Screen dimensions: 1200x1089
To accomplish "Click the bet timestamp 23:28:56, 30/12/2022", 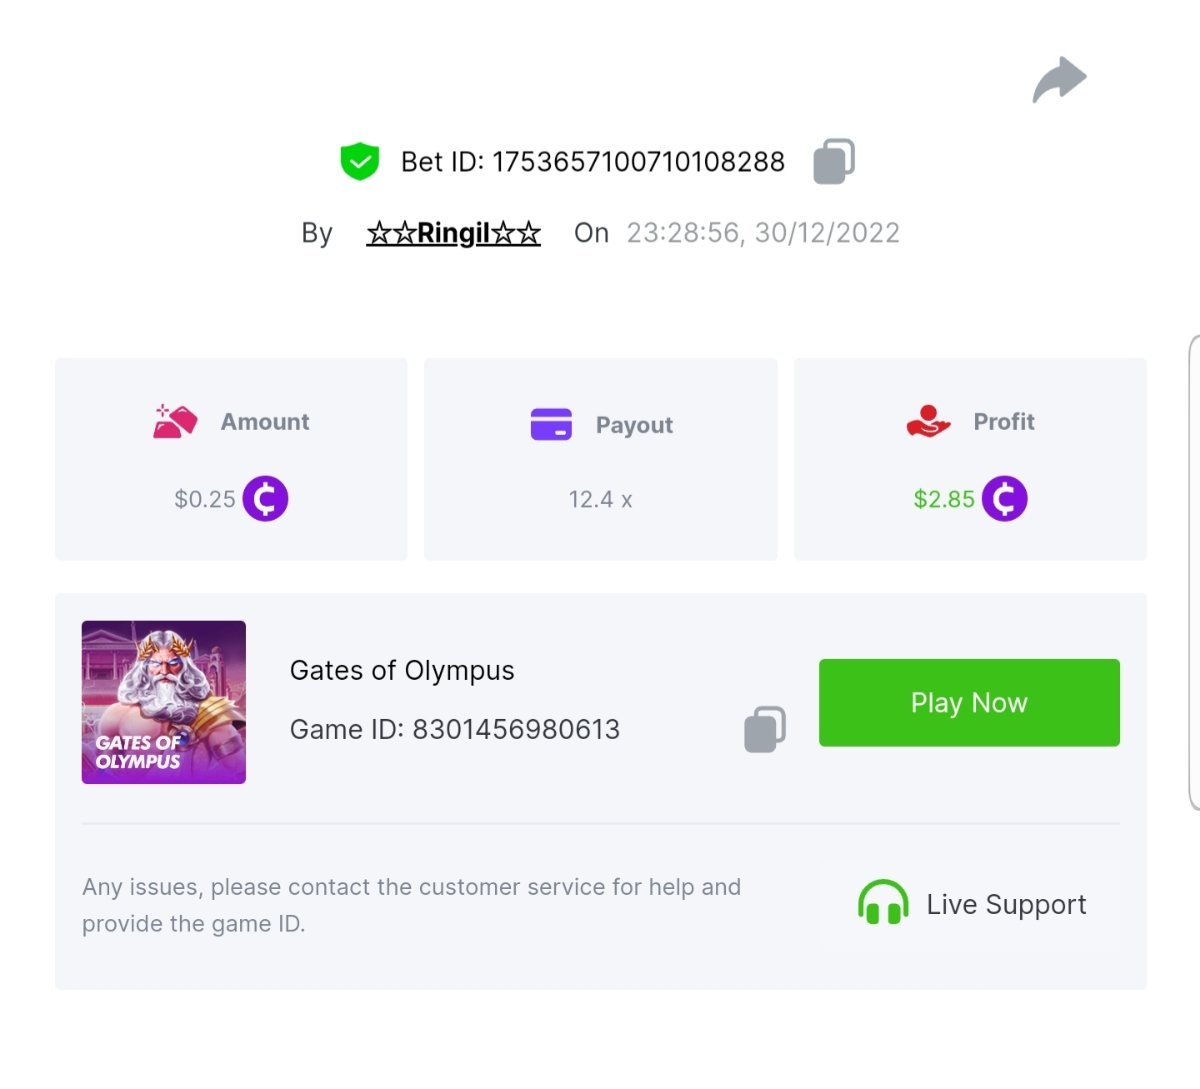I will (763, 233).
